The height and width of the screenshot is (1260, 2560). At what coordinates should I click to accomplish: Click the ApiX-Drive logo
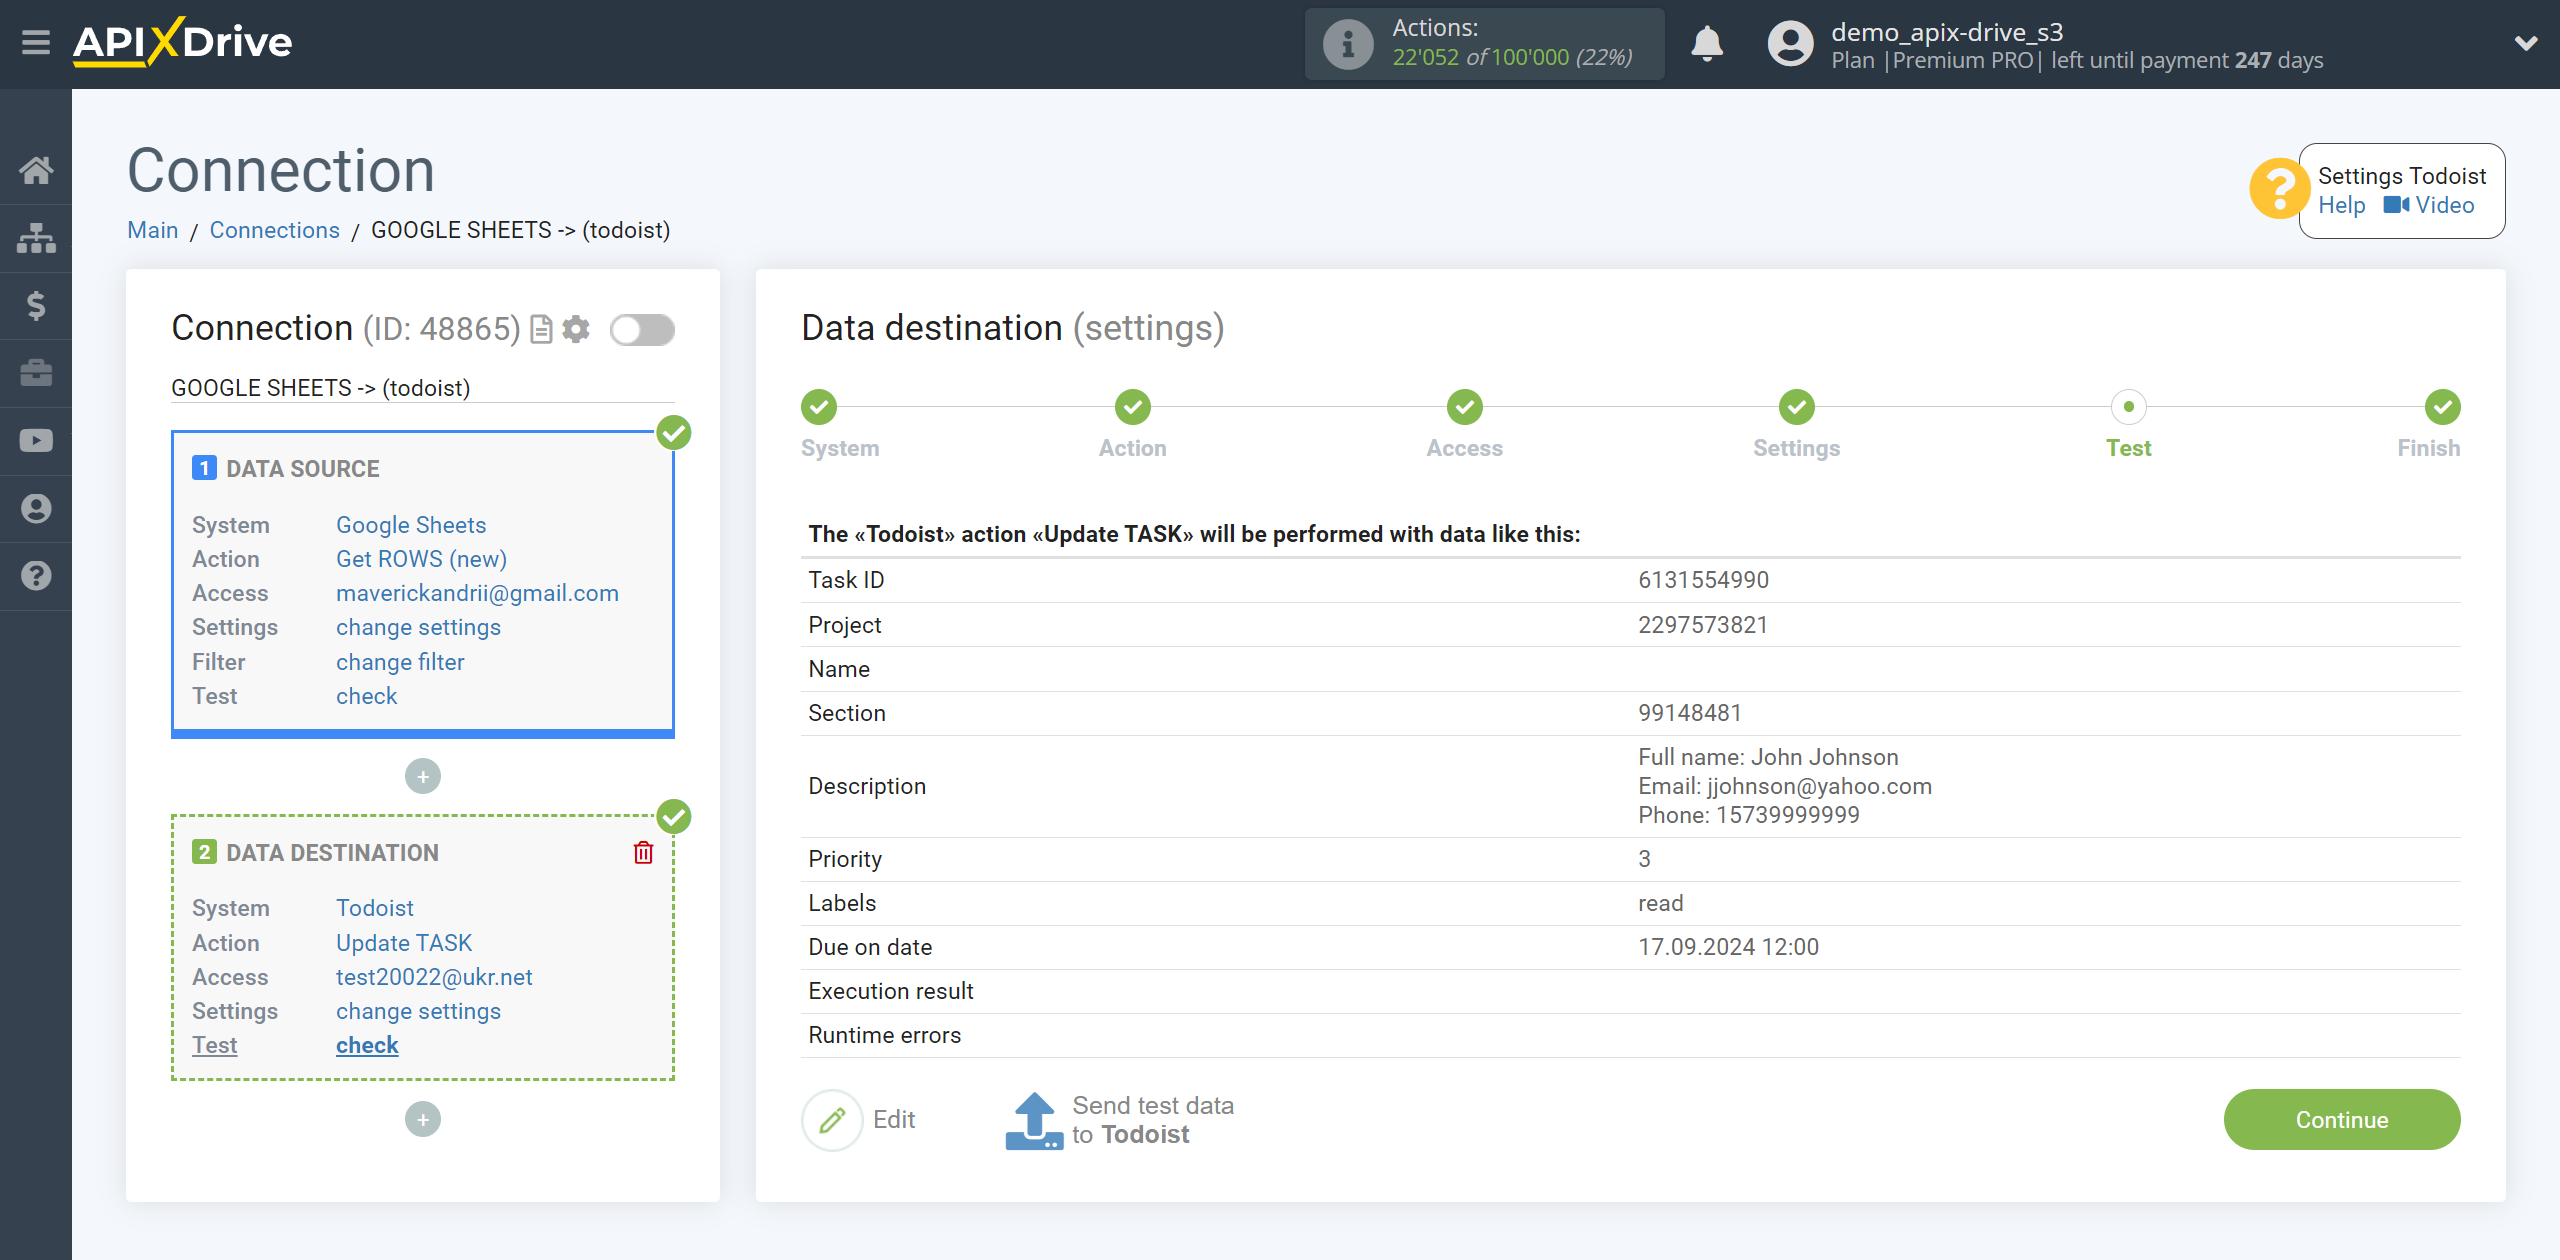182,42
